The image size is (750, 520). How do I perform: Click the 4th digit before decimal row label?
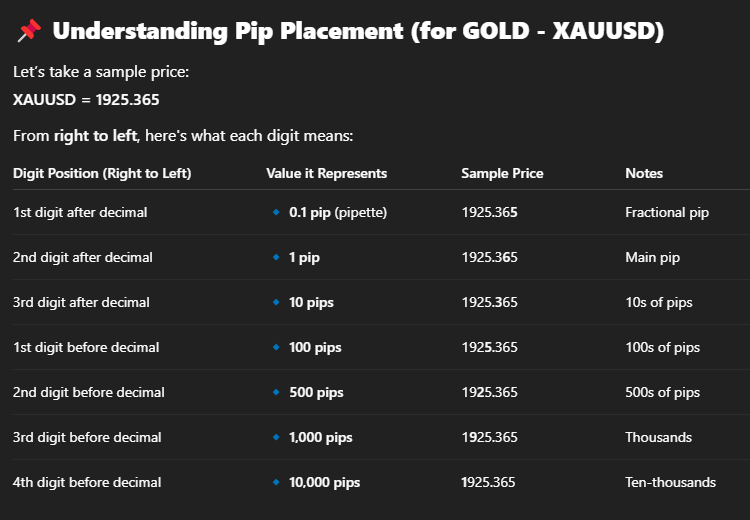point(87,482)
